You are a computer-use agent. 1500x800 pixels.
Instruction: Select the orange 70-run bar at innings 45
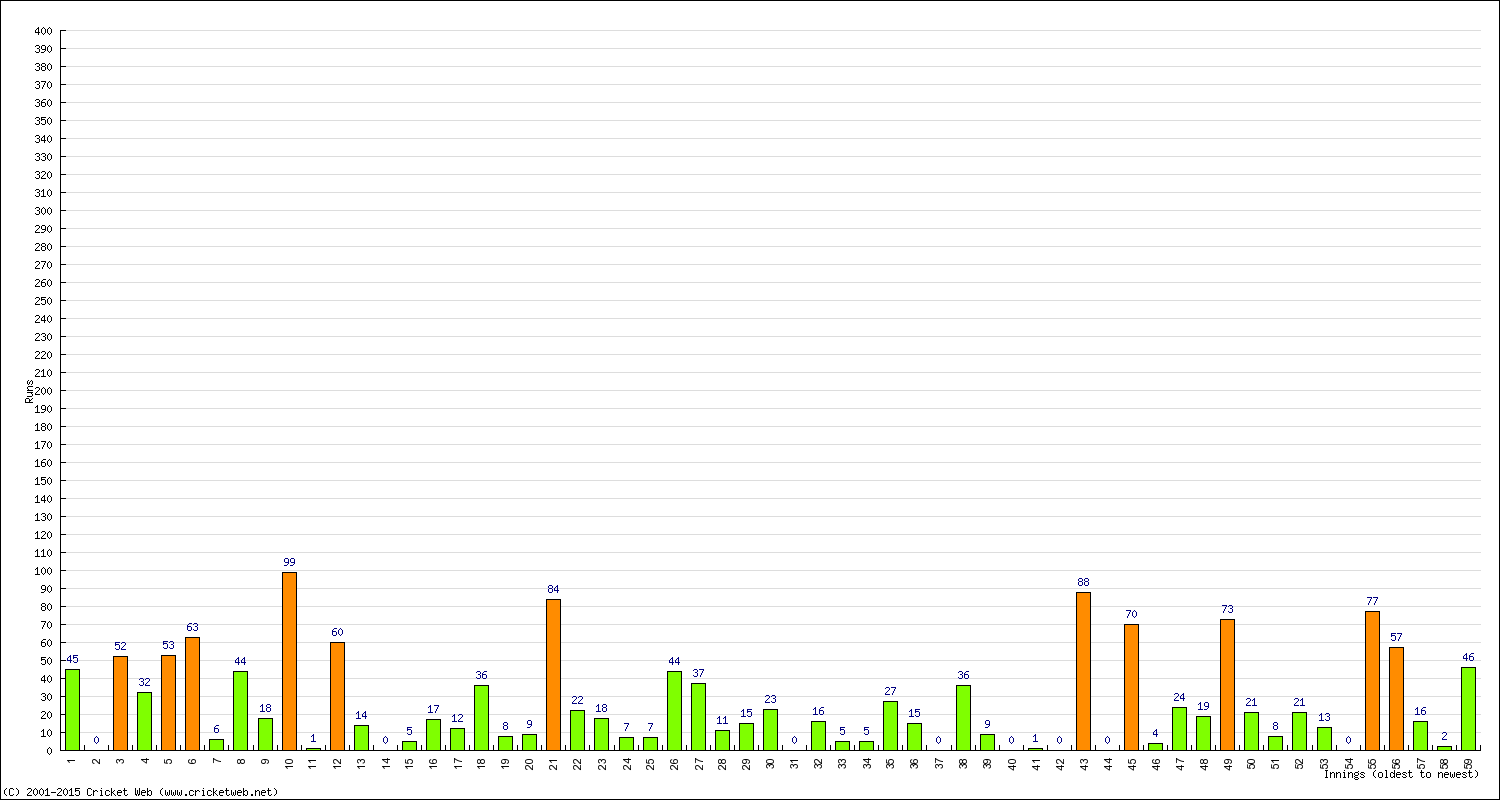coord(1131,687)
